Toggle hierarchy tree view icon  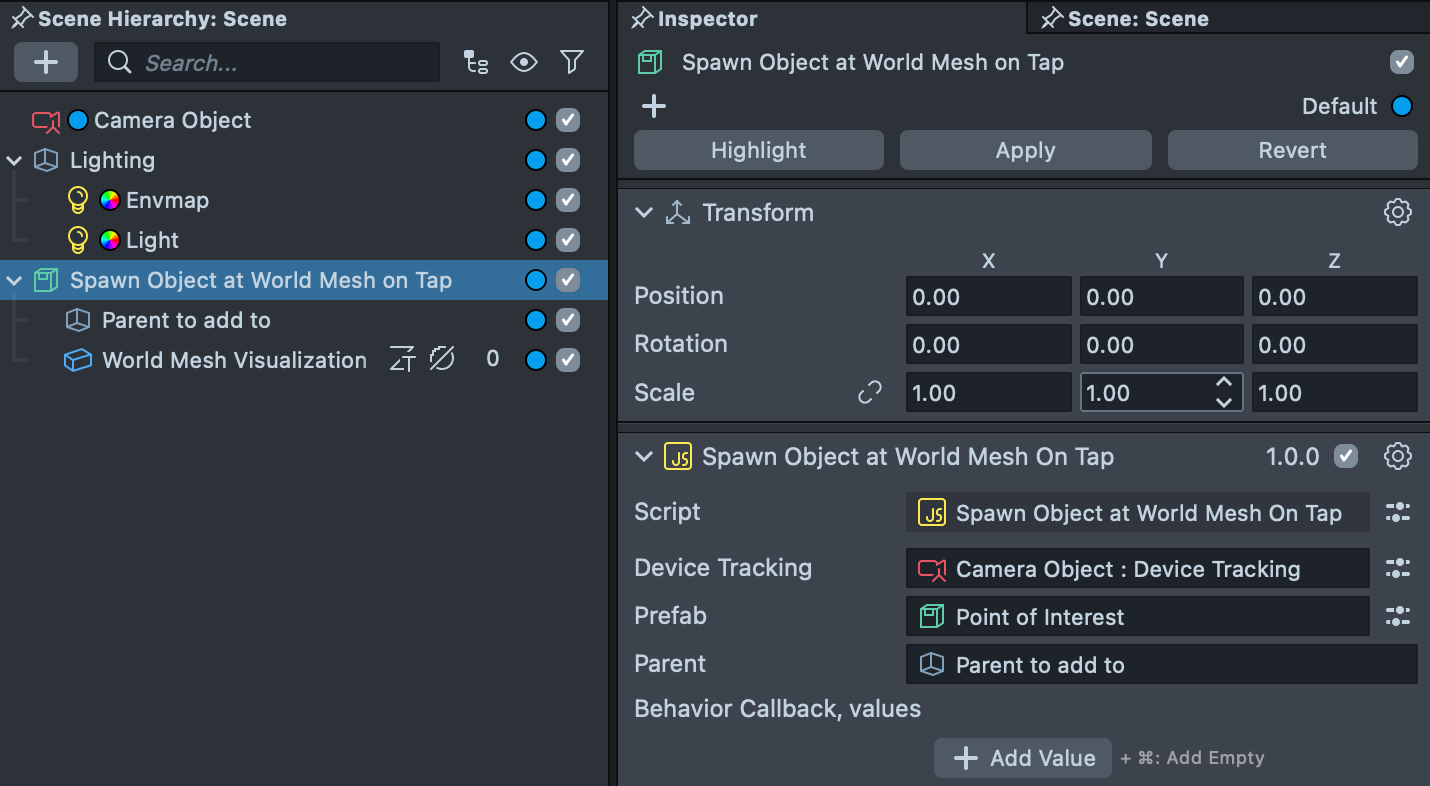pos(476,63)
